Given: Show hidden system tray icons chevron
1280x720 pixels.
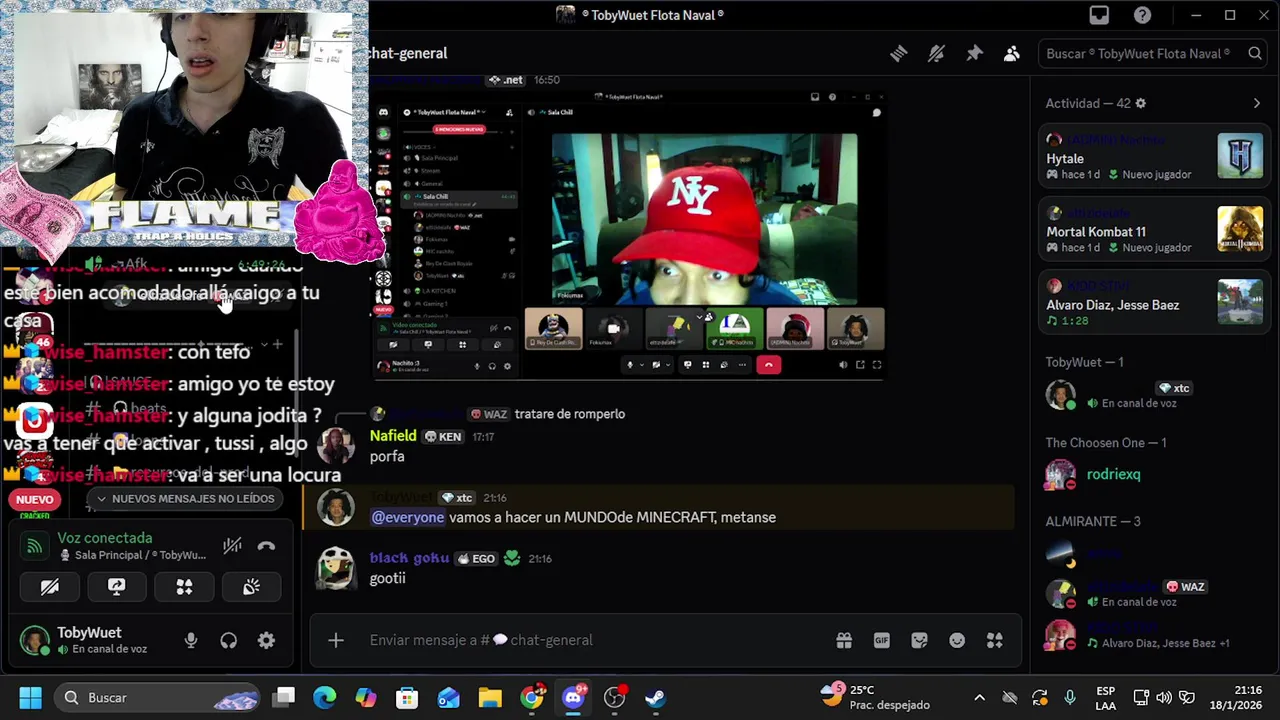Looking at the screenshot, I should [x=979, y=698].
